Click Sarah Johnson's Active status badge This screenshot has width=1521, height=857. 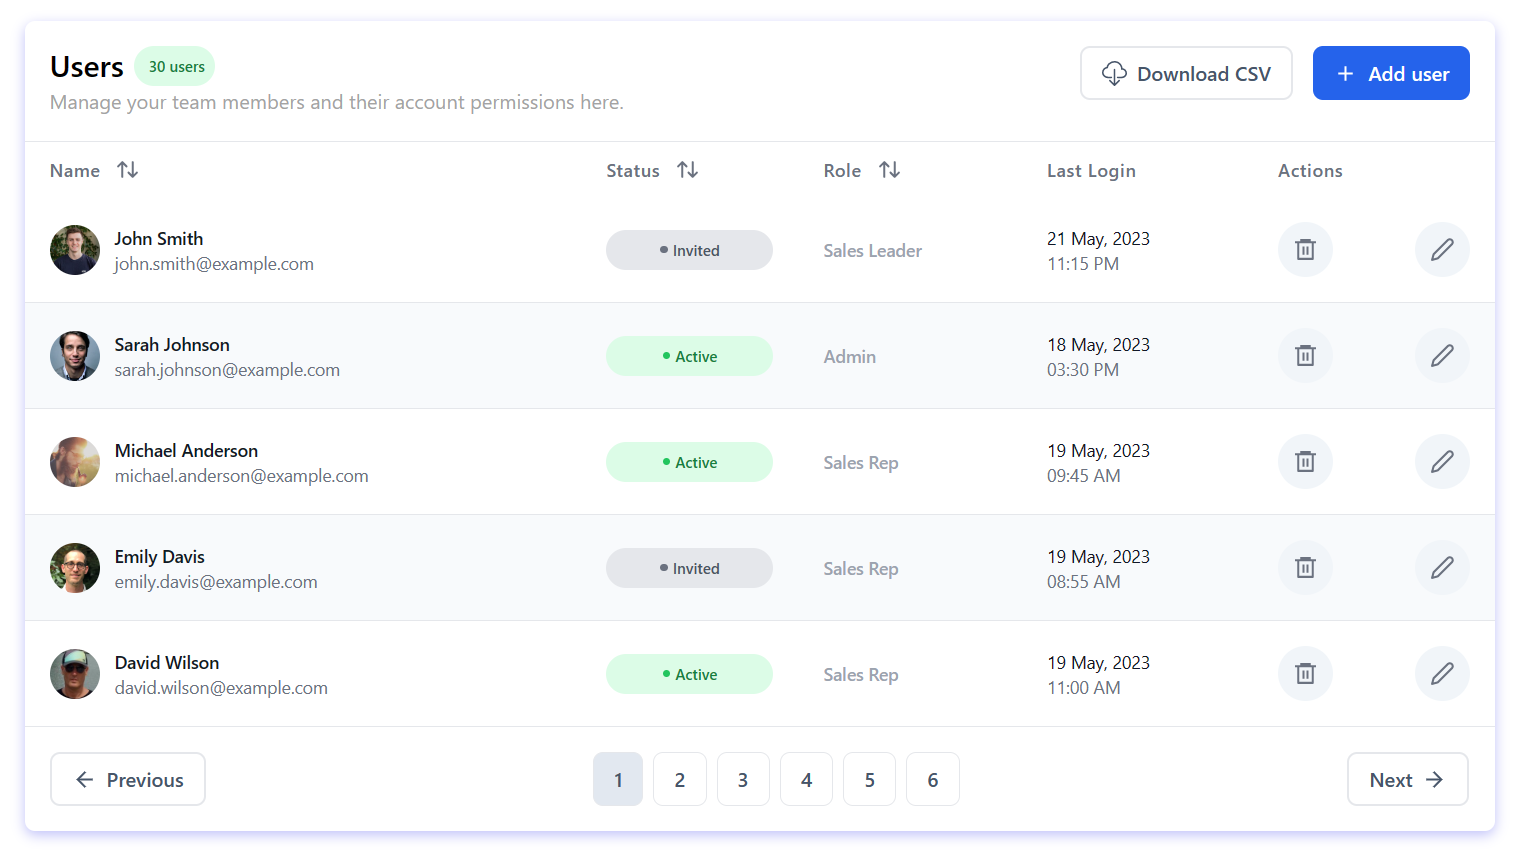[x=689, y=356]
